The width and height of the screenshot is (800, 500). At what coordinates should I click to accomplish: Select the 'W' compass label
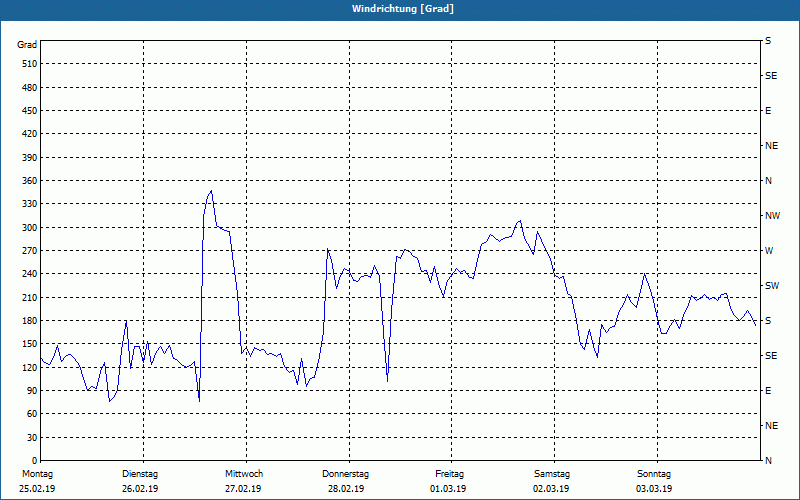click(x=769, y=251)
